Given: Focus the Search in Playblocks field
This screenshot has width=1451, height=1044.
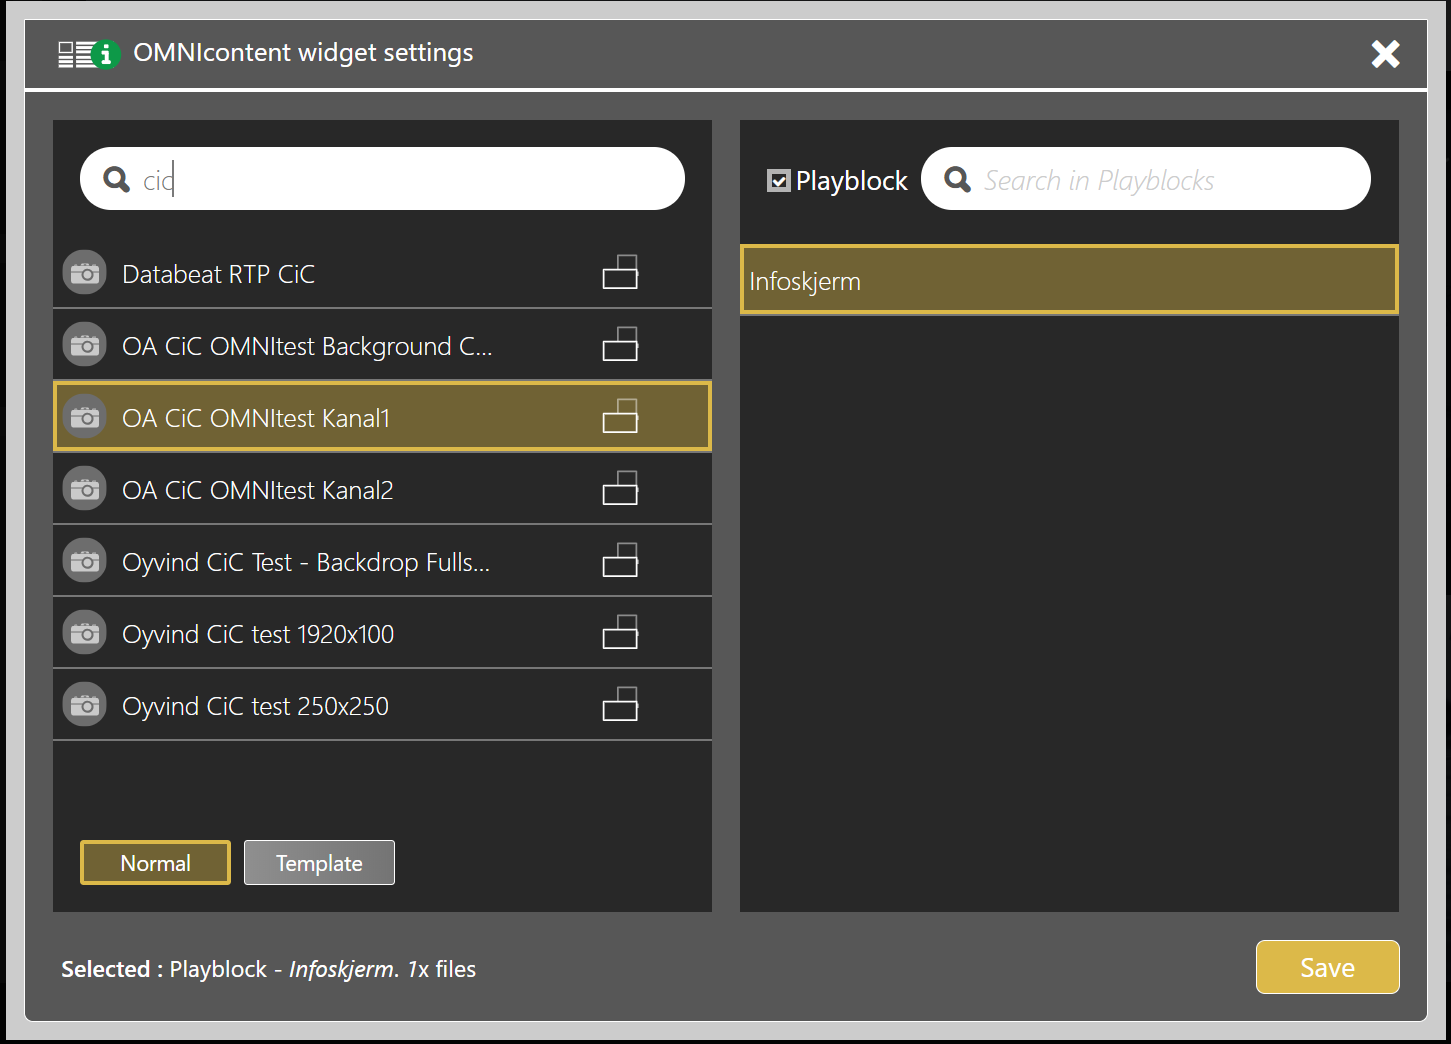Looking at the screenshot, I should (1146, 179).
